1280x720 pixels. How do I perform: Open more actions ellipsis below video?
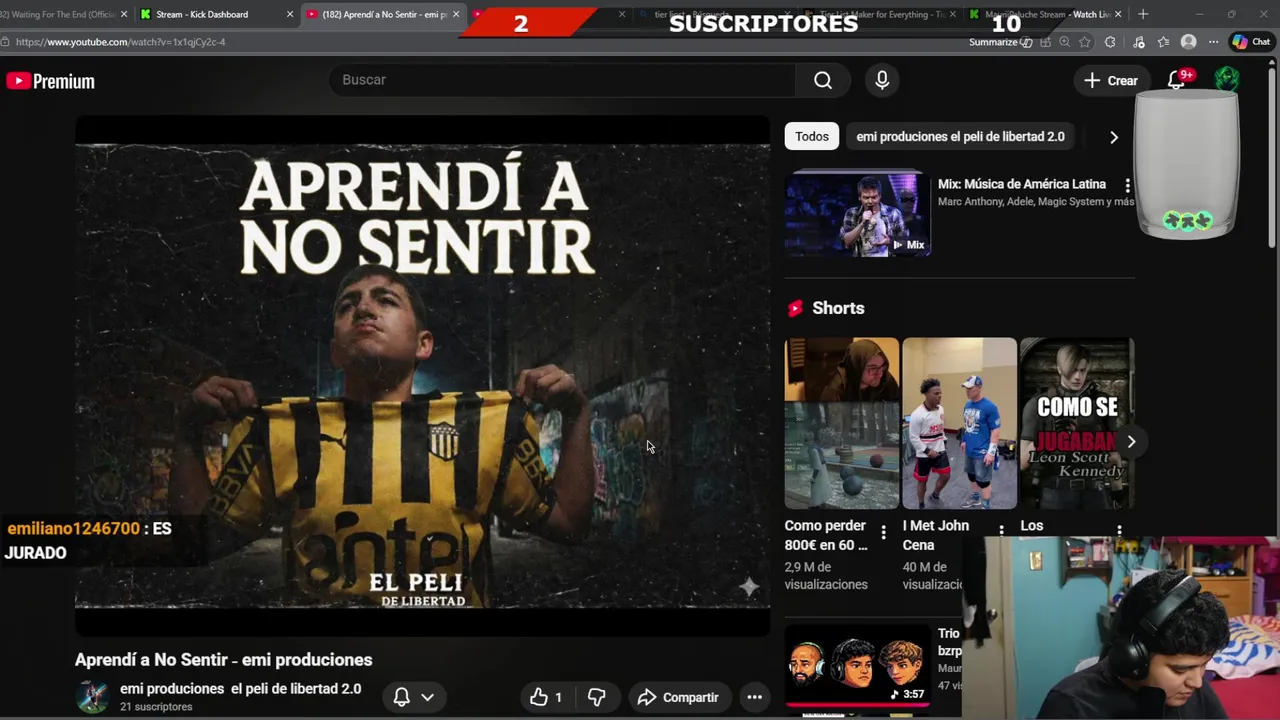[x=755, y=697]
